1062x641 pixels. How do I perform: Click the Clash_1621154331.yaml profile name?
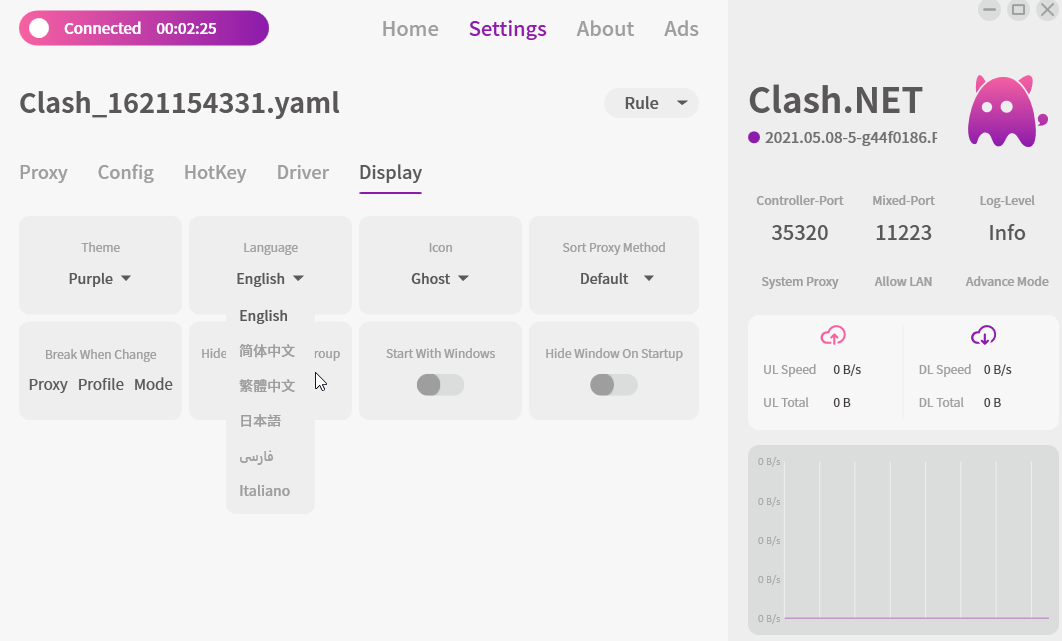click(179, 103)
